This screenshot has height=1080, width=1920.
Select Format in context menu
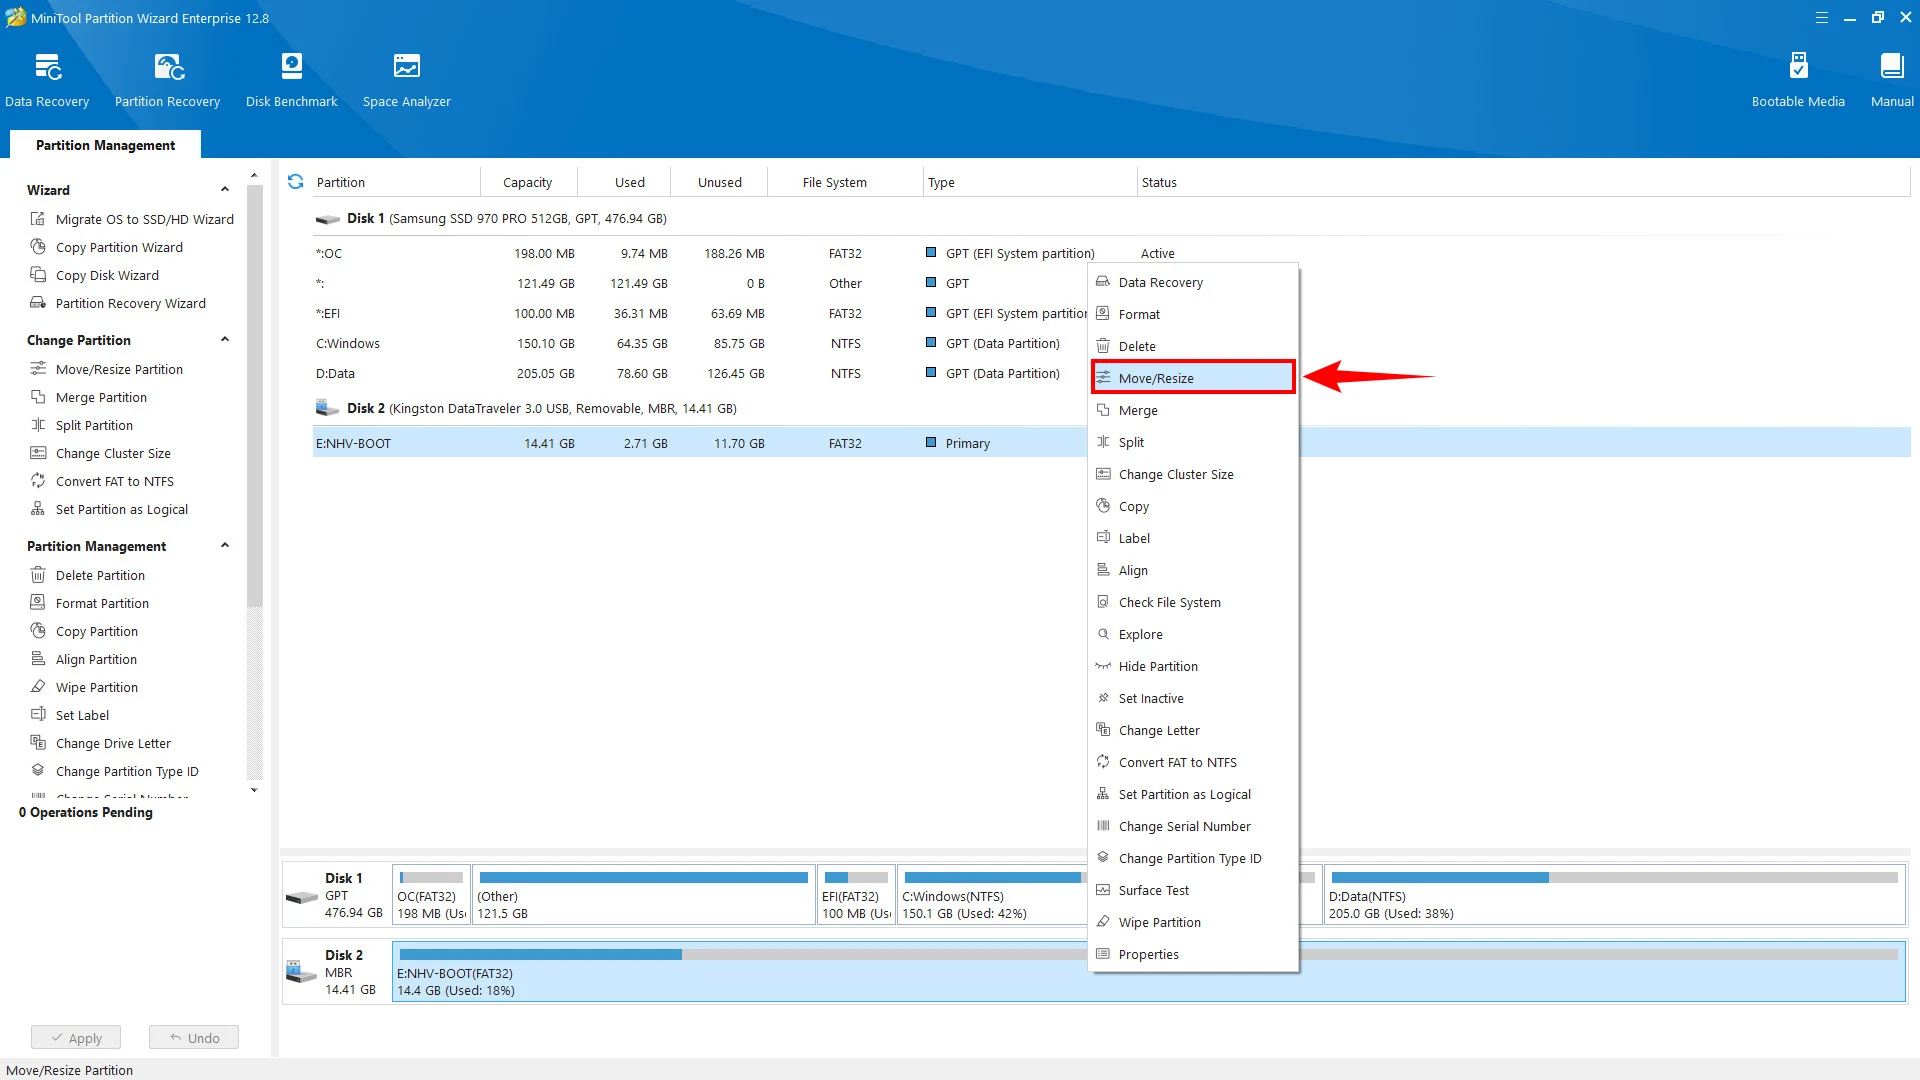click(x=1193, y=314)
